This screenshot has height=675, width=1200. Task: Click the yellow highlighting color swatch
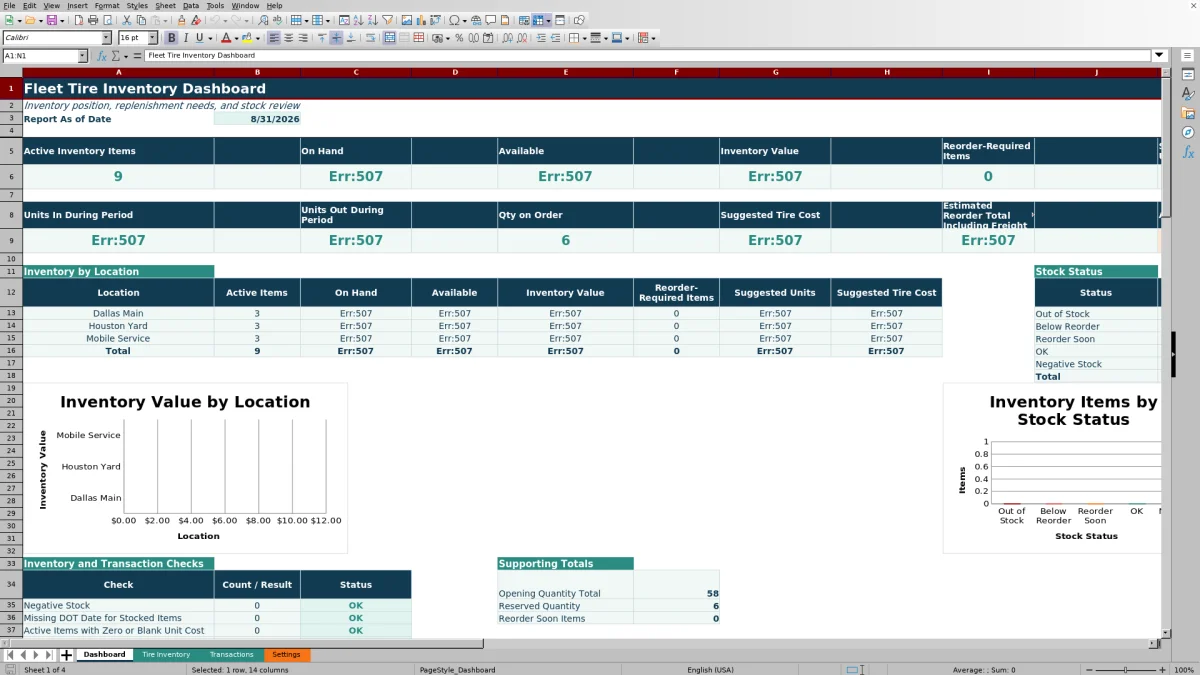tap(247, 38)
